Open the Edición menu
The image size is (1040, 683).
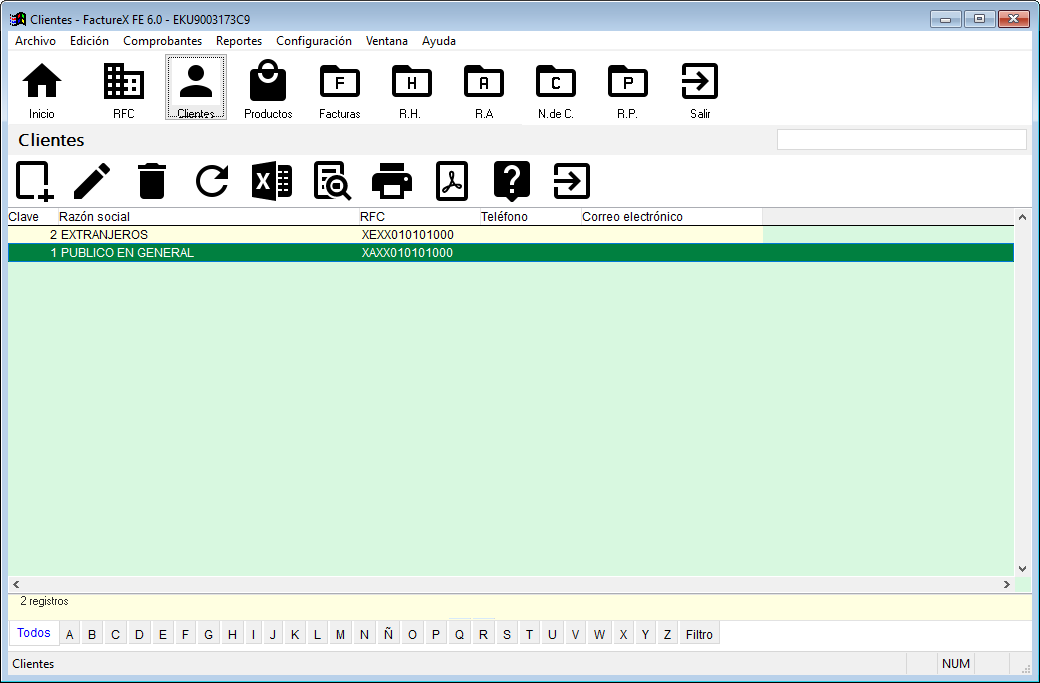90,41
